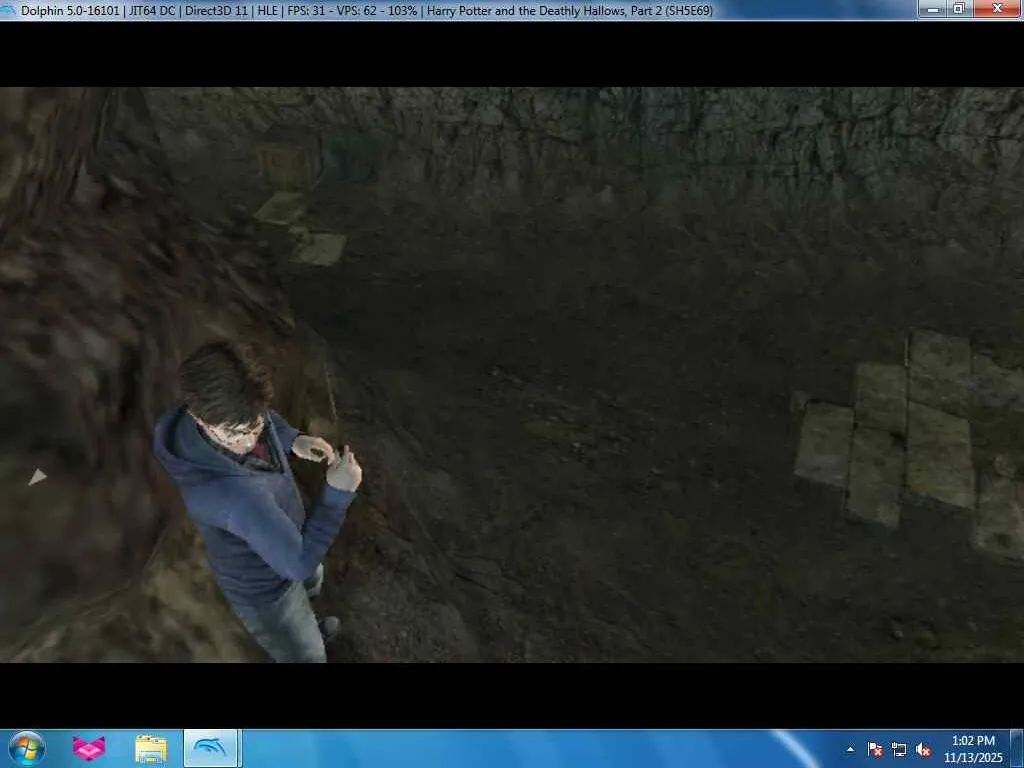Click the small white triangle cursor in game
The height and width of the screenshot is (768, 1024).
[37, 477]
